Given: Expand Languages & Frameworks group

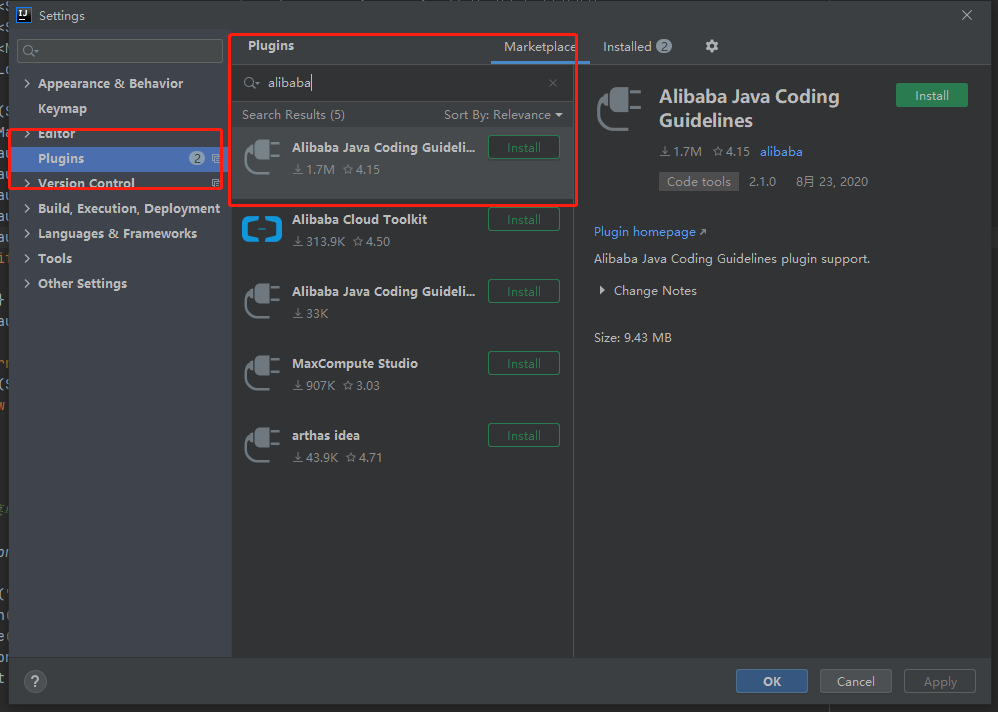Looking at the screenshot, I should pos(27,234).
